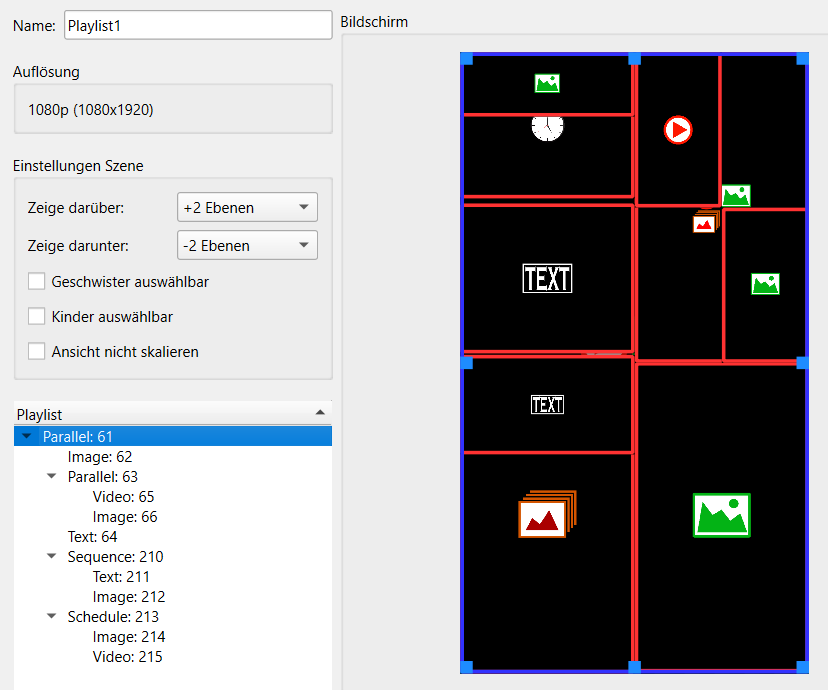
Task: Select the Text: 64 tree item
Action: pyautogui.click(x=92, y=537)
